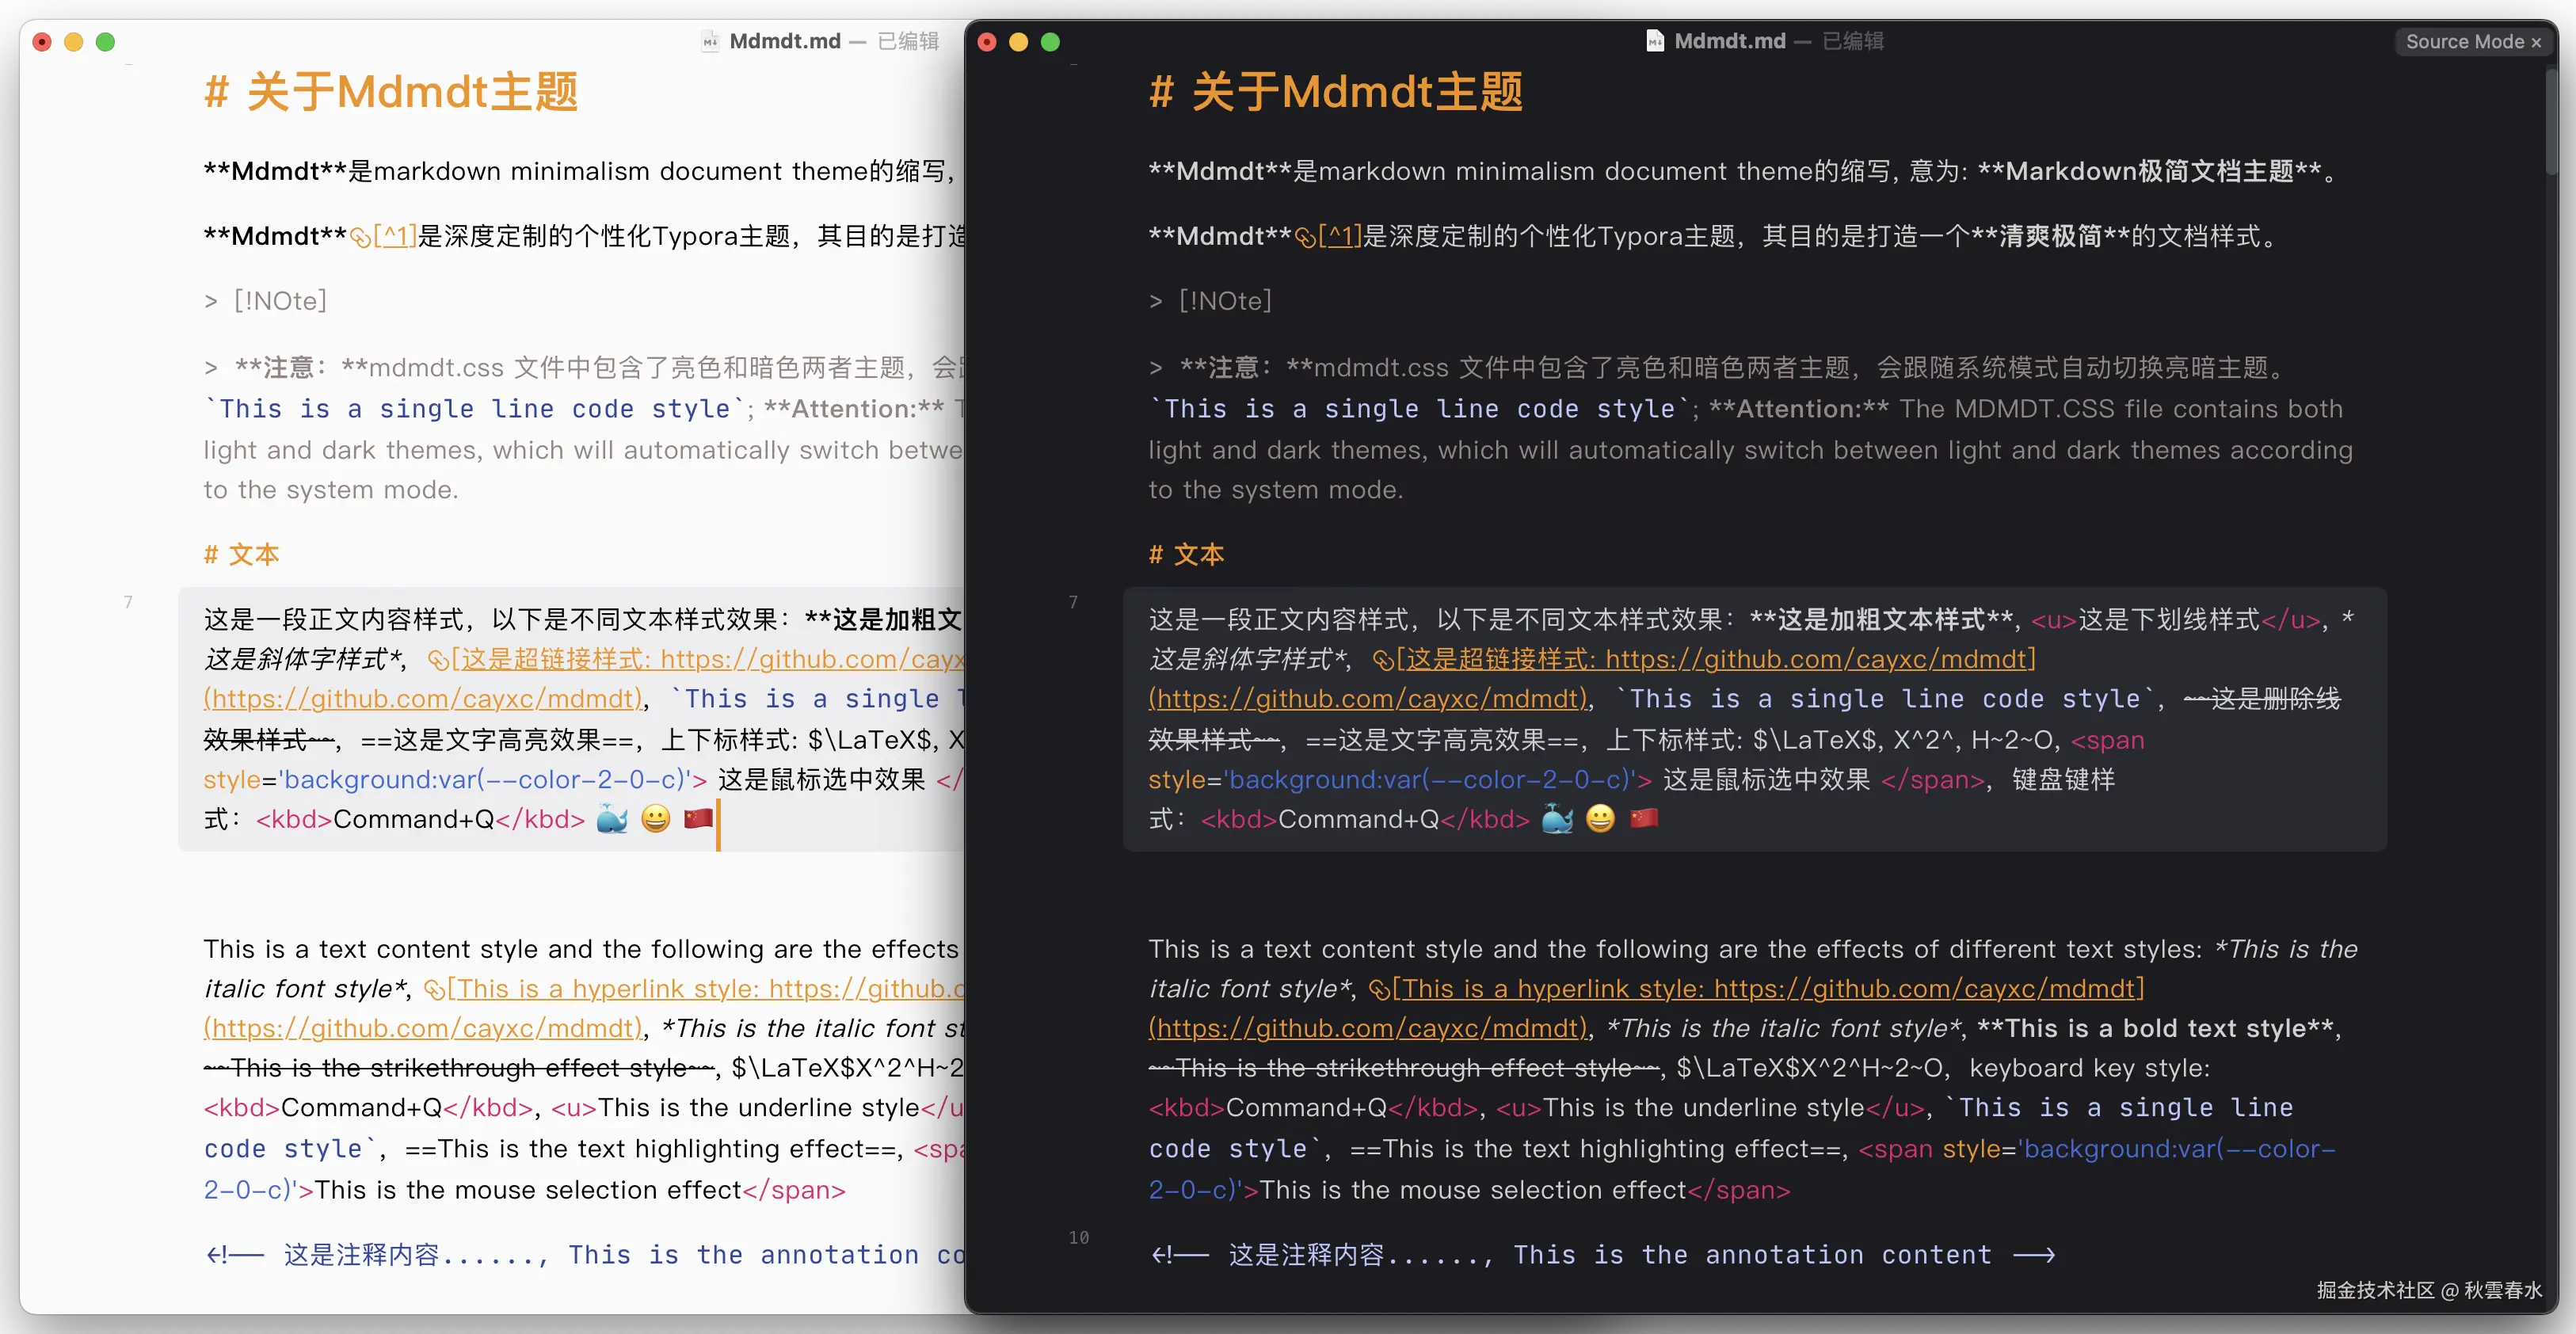
Task: Click line number 10 in the dark window gutter
Action: (1078, 1238)
